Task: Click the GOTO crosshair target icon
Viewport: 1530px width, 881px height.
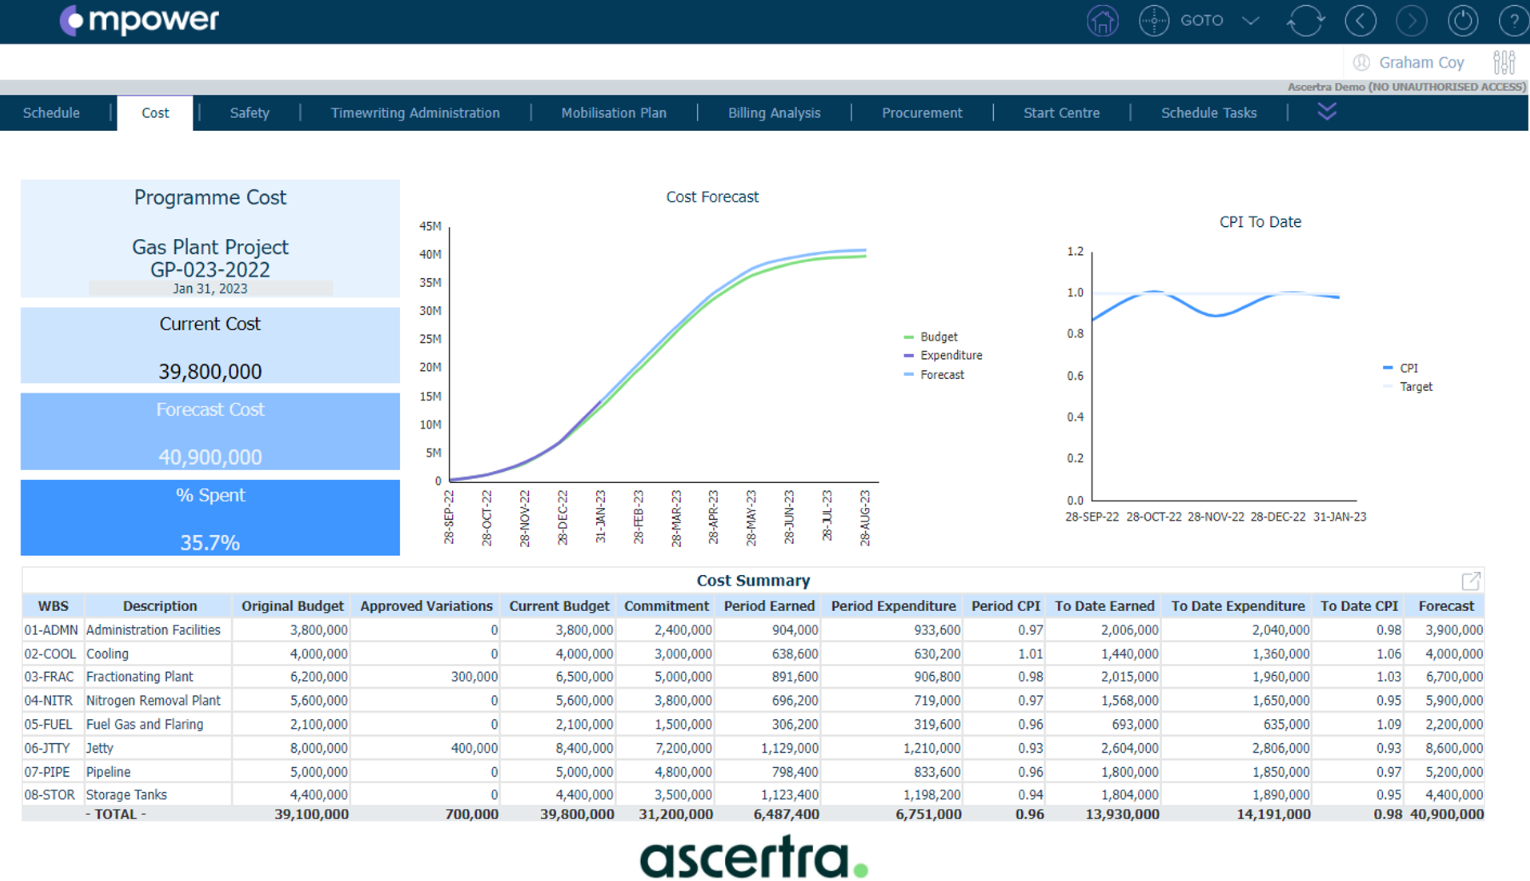Action: click(1153, 21)
